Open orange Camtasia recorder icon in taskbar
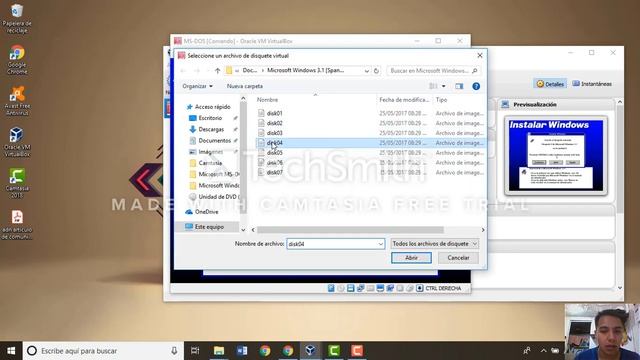 [357, 351]
